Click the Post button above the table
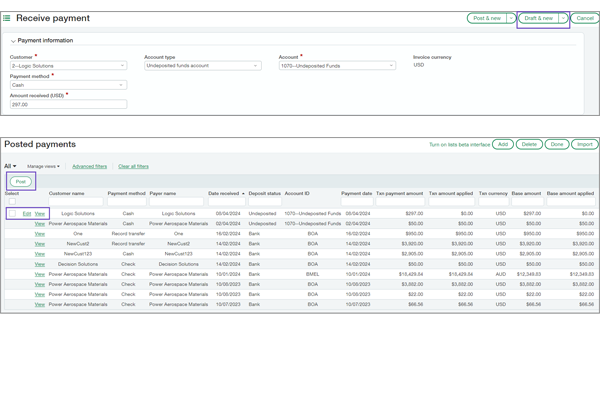600x400 pixels. [x=19, y=182]
